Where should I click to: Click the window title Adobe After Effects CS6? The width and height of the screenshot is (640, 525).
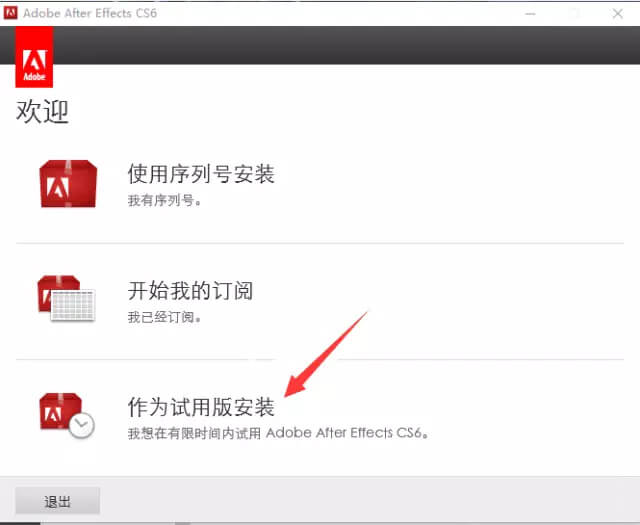(90, 13)
